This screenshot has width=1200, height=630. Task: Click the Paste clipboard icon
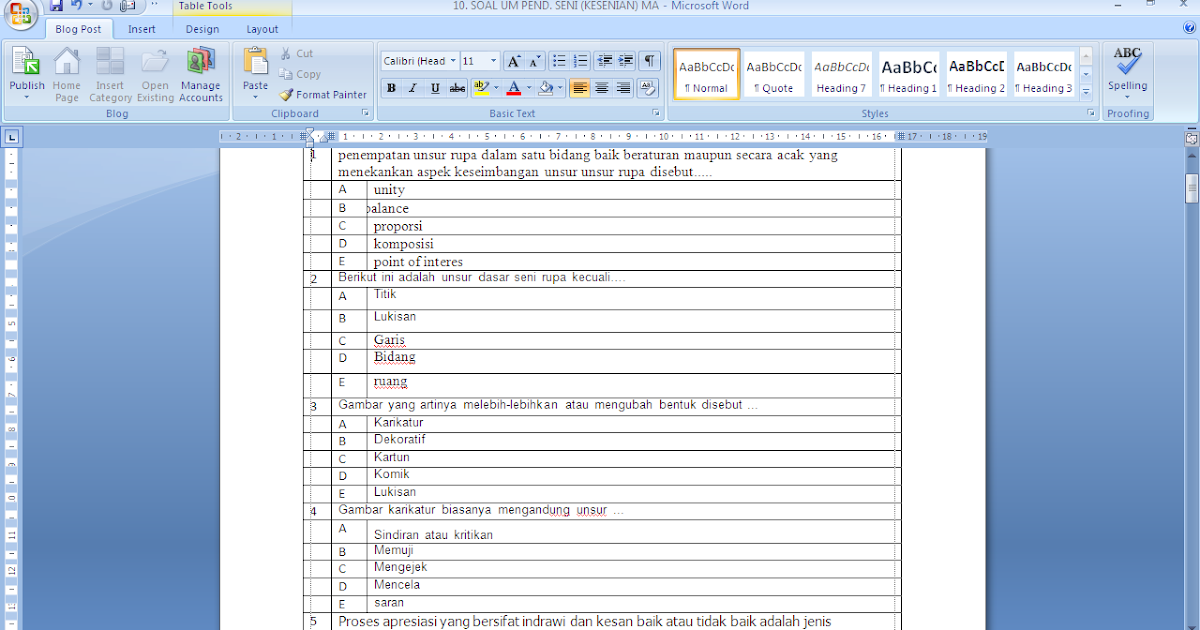tap(256, 62)
